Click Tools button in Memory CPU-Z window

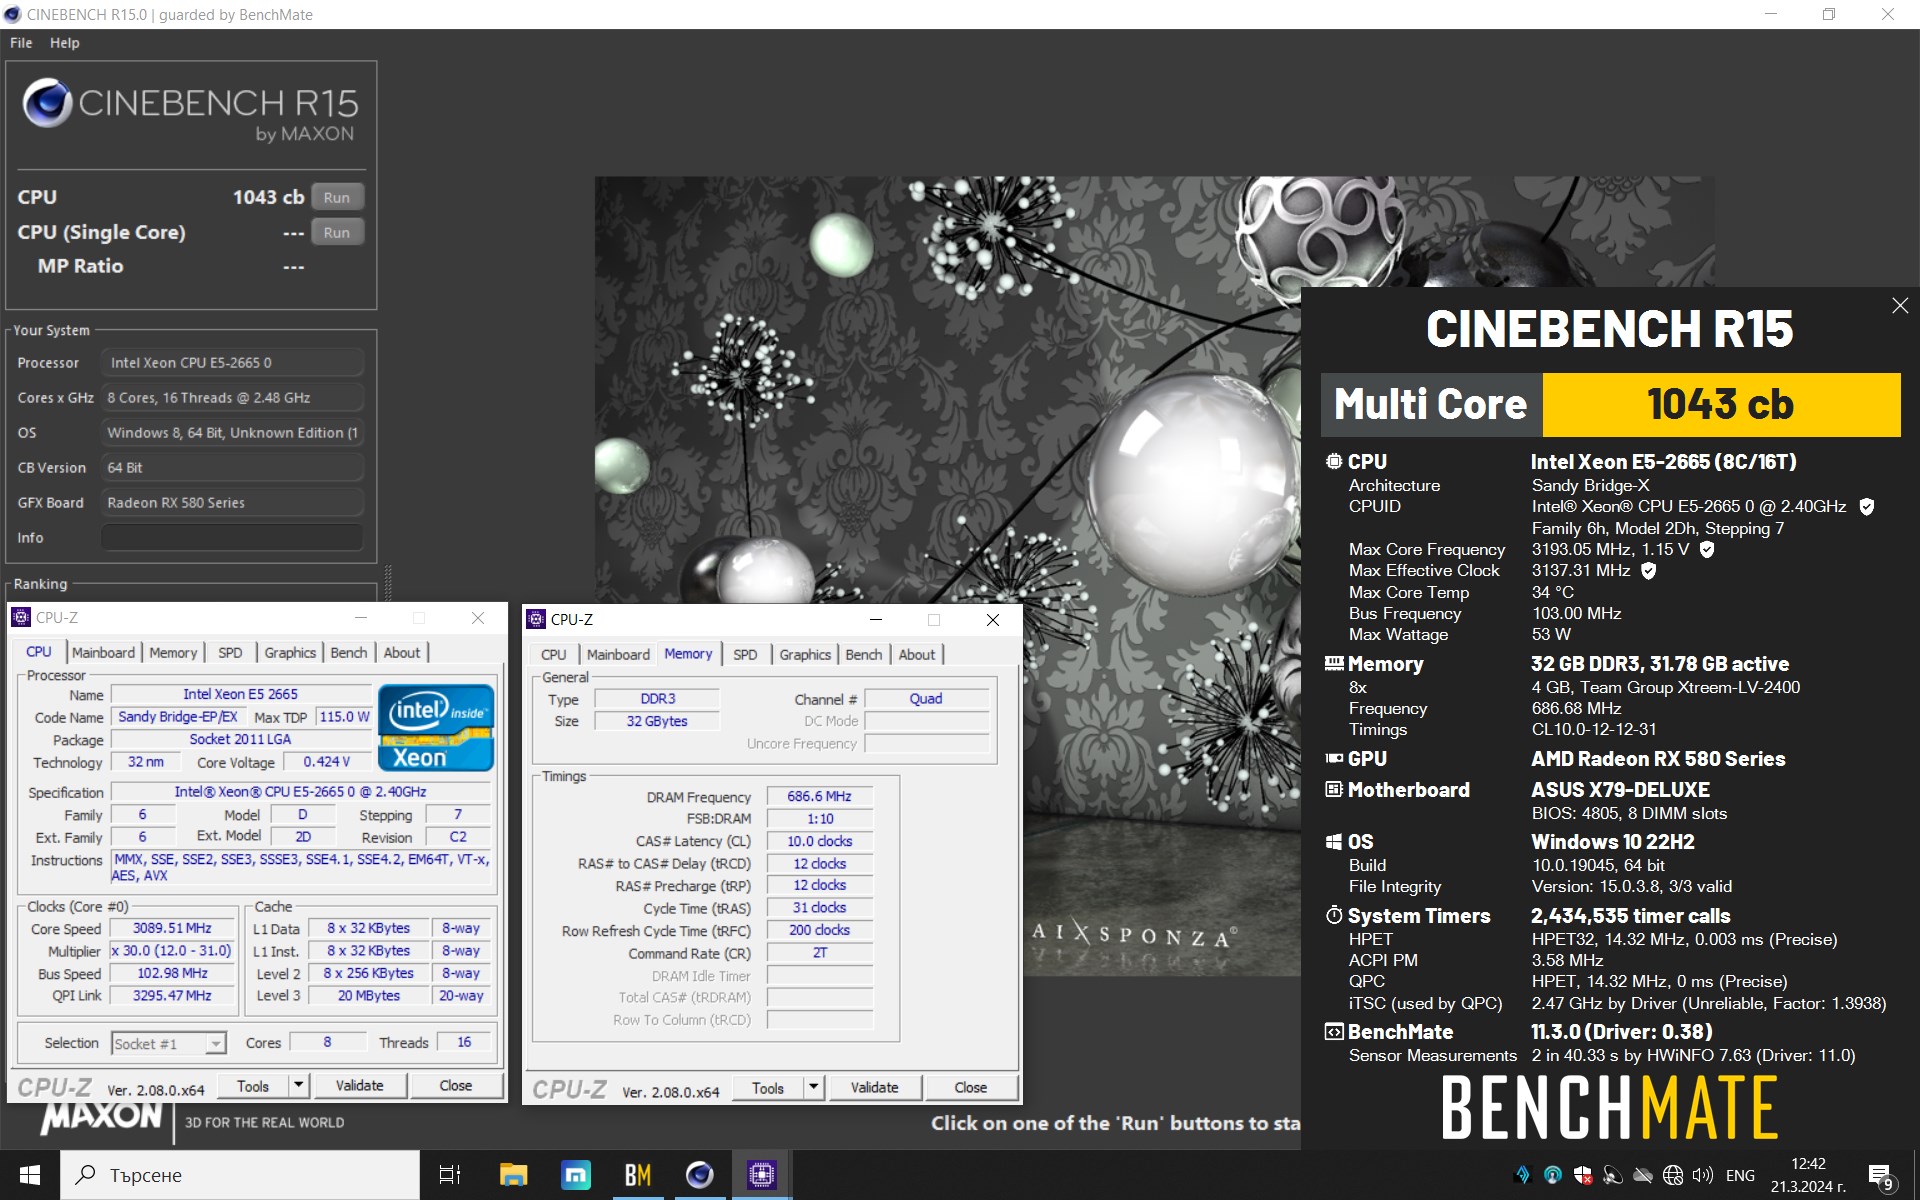coord(768,1087)
